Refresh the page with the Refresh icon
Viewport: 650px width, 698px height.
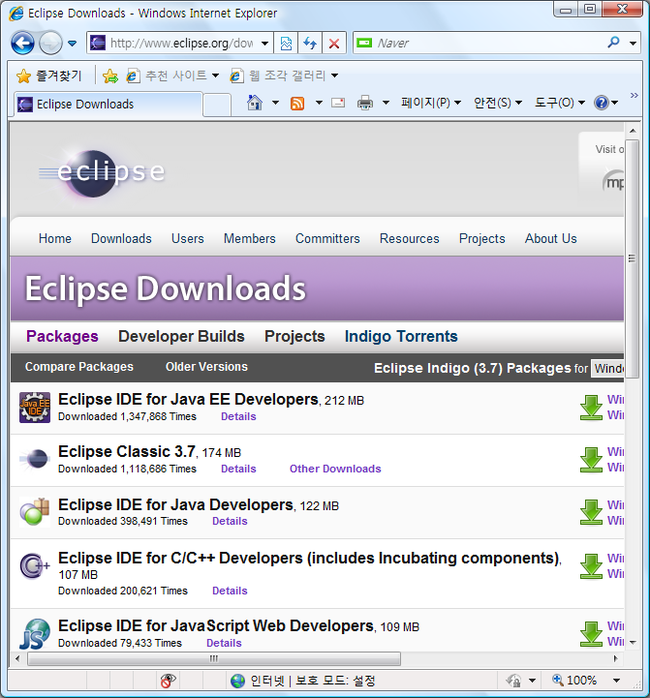(310, 43)
